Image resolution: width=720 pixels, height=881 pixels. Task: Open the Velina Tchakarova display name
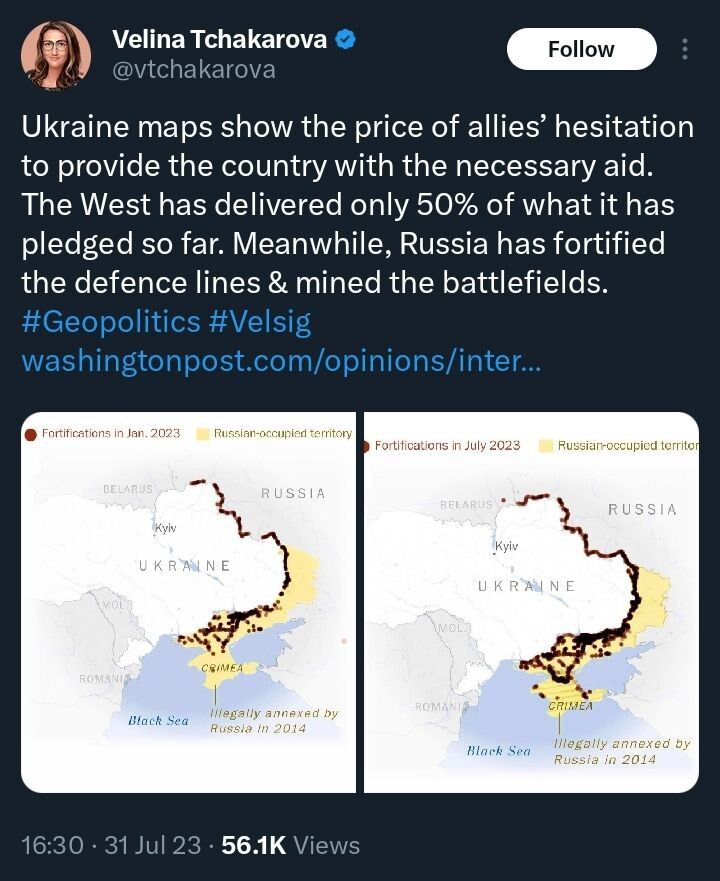tap(219, 40)
